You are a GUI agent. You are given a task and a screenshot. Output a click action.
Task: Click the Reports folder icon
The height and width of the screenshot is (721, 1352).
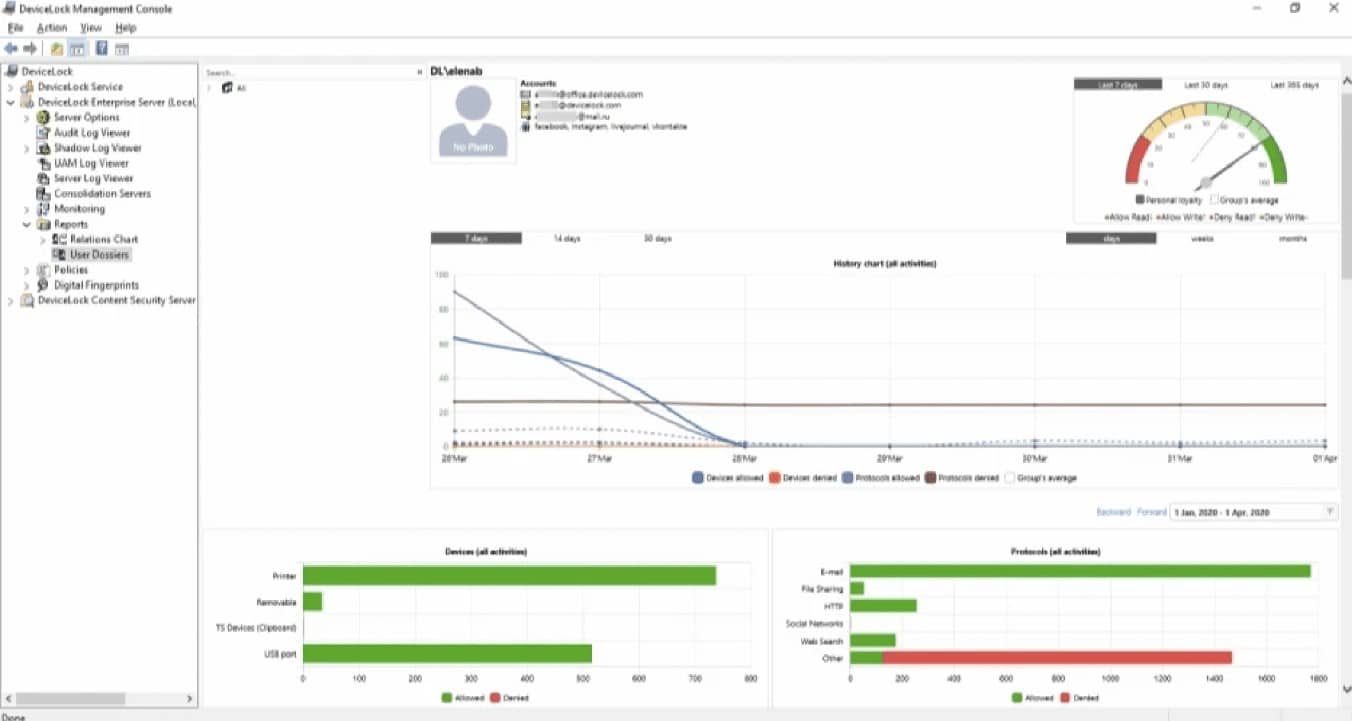click(x=44, y=224)
